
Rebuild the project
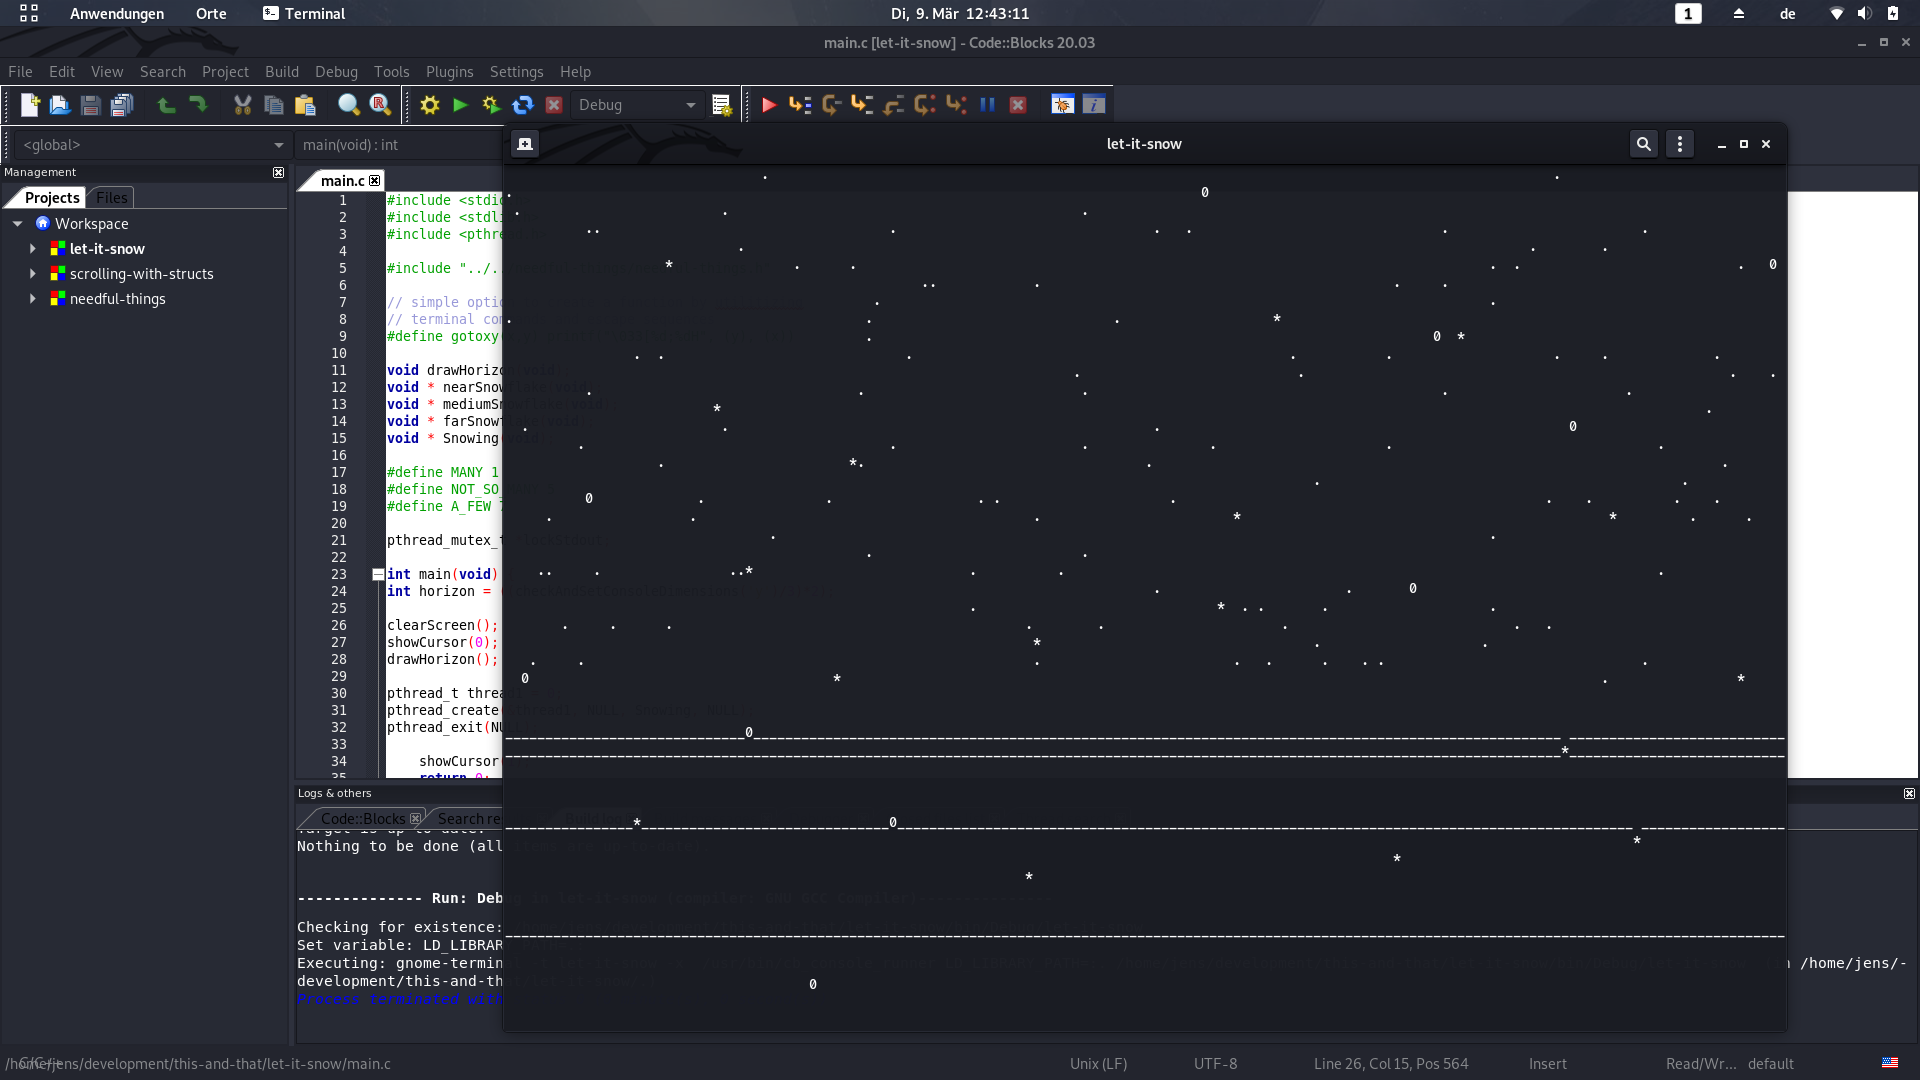(523, 105)
